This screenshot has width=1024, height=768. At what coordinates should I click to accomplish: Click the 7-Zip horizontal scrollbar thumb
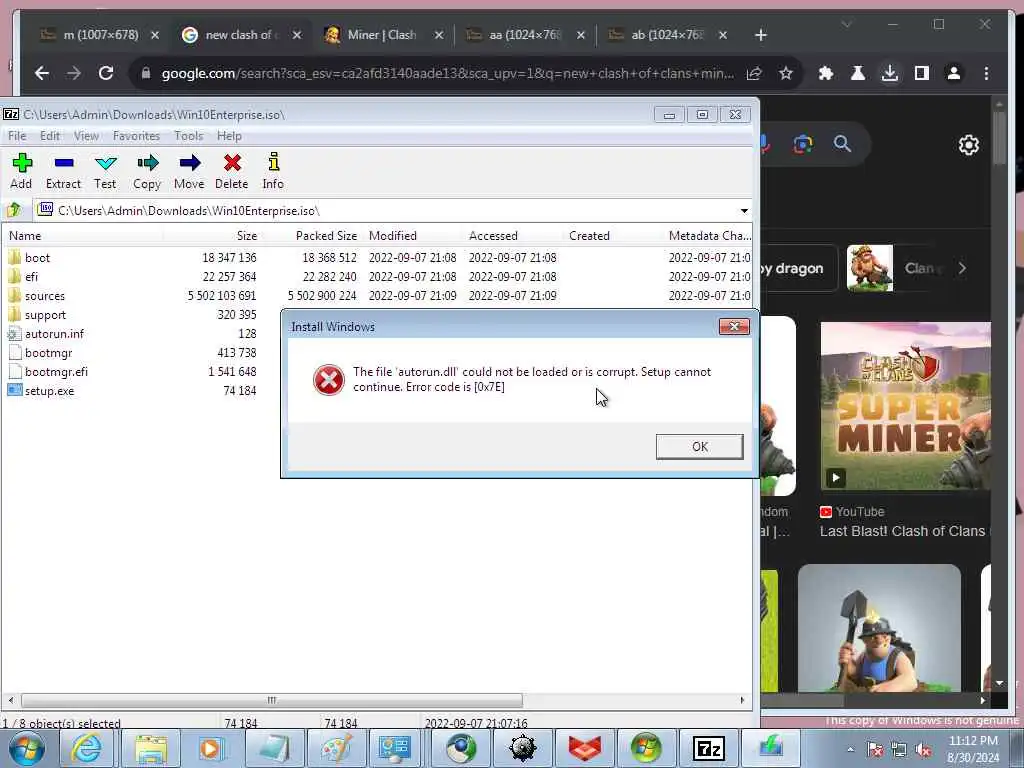(272, 700)
